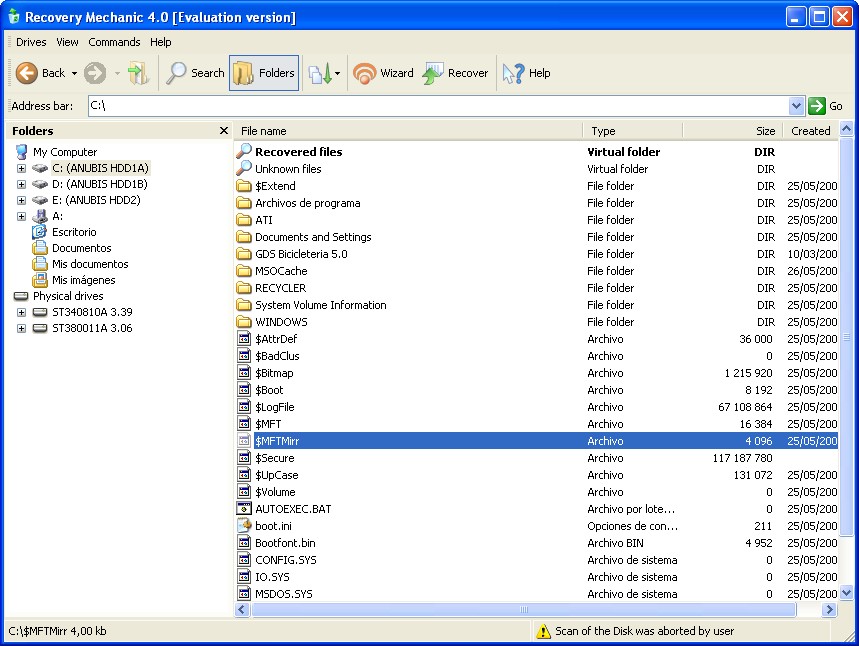859x646 pixels.
Task: Click the My Computer icon in tree
Action: click(x=22, y=152)
